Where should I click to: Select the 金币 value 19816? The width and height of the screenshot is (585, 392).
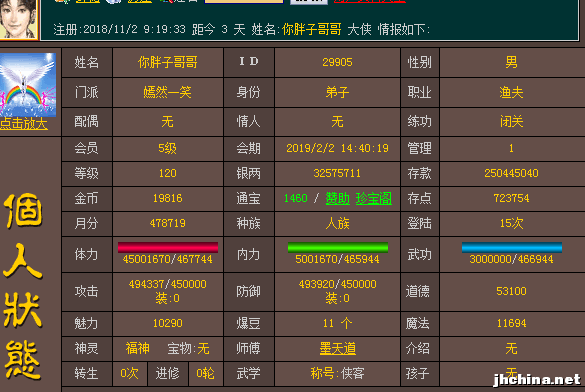pyautogui.click(x=168, y=198)
